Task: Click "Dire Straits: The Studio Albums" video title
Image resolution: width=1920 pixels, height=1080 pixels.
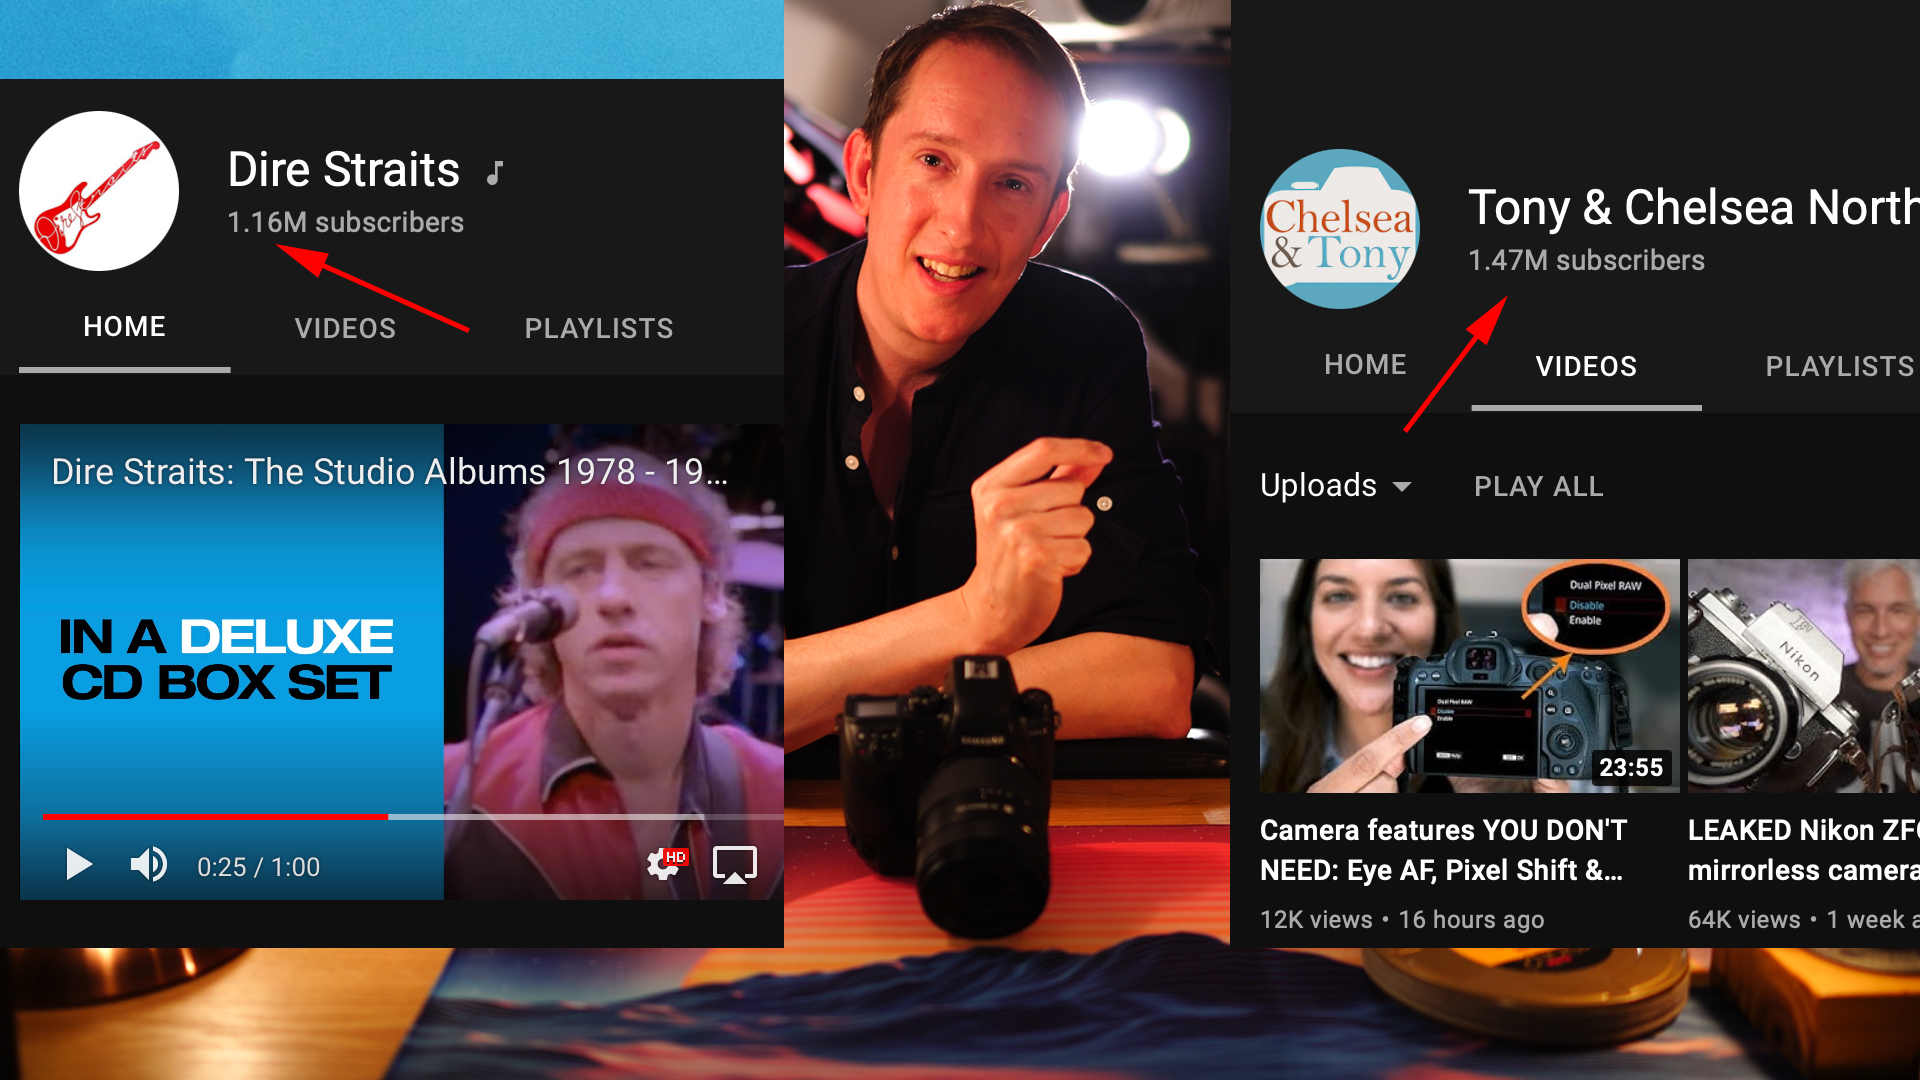Action: pyautogui.click(x=389, y=471)
